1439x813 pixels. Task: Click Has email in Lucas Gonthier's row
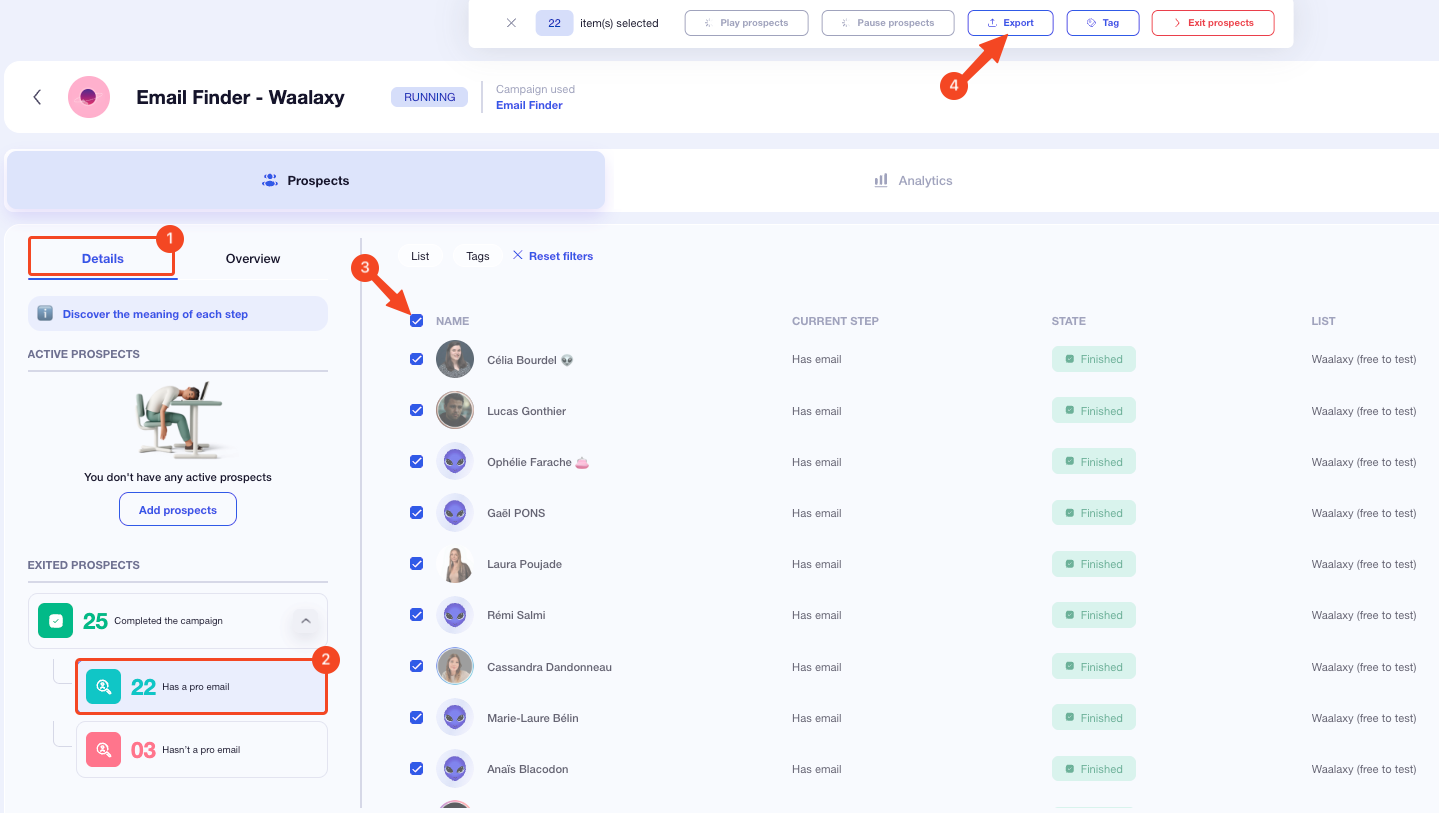pyautogui.click(x=817, y=411)
